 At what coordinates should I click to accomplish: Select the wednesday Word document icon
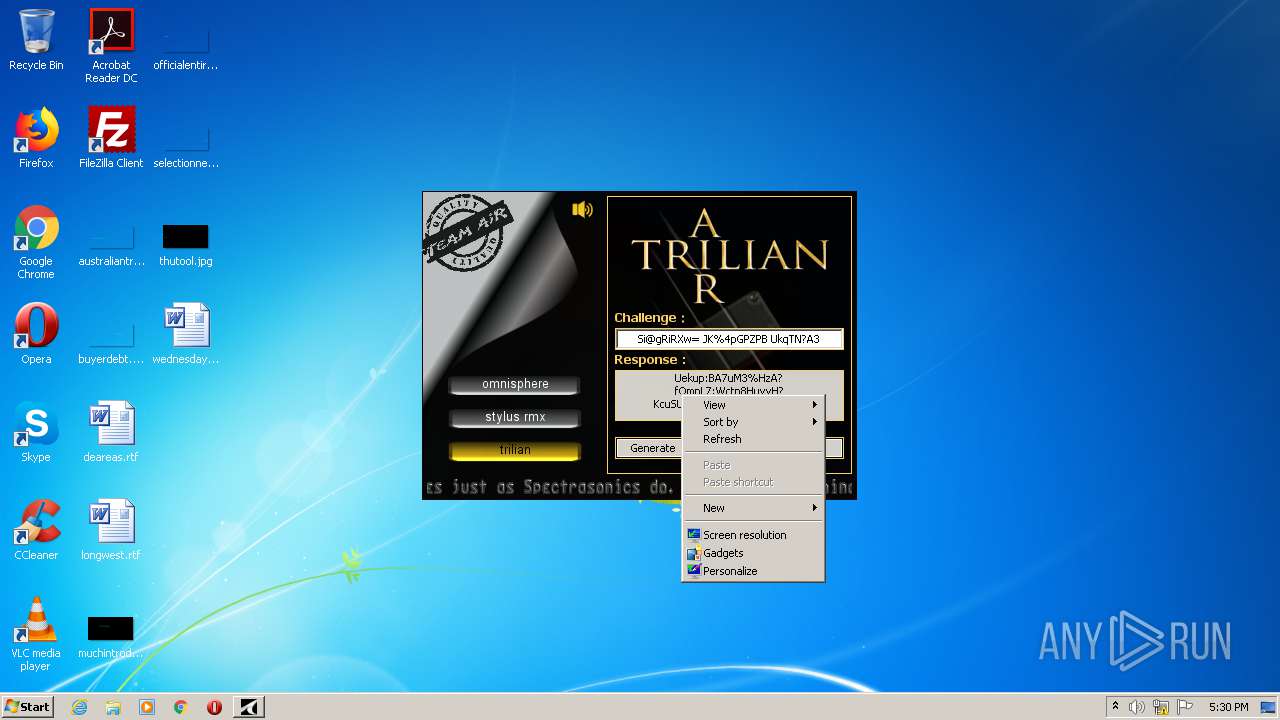click(186, 334)
